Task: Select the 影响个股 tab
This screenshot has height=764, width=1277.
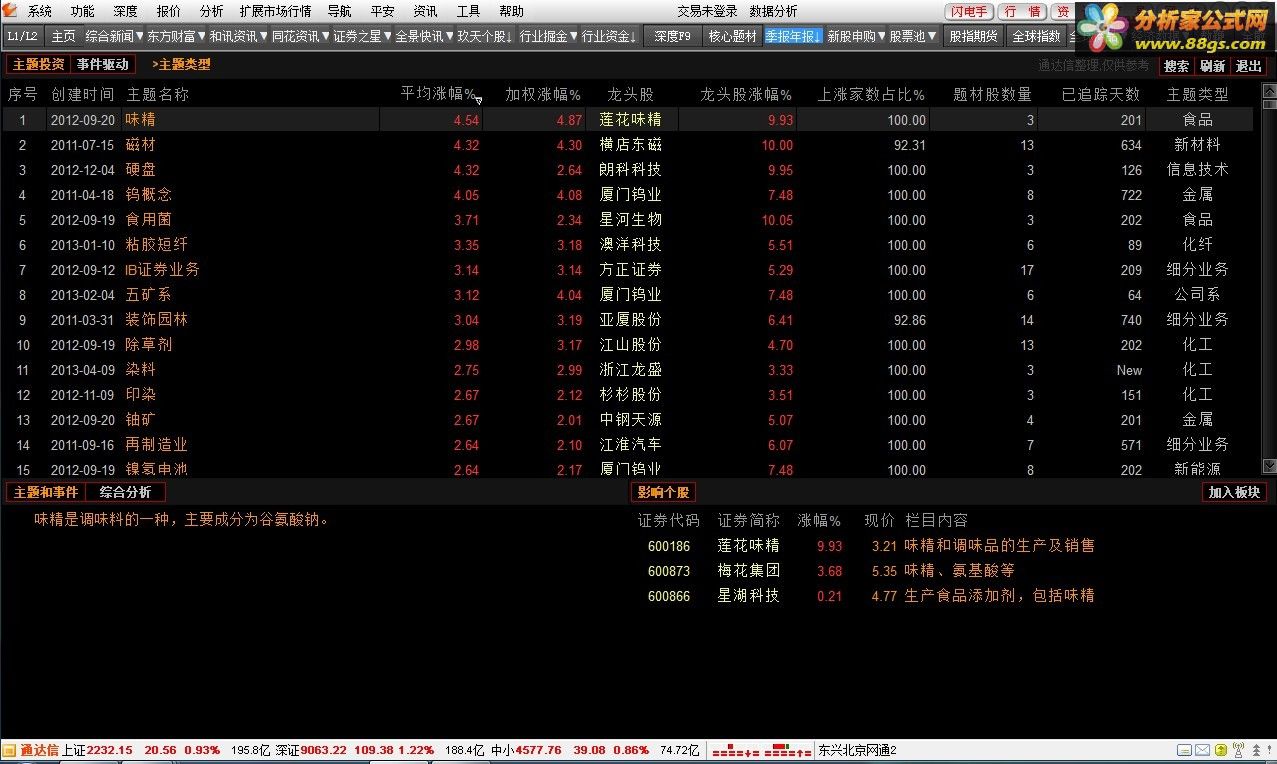Action: 663,492
